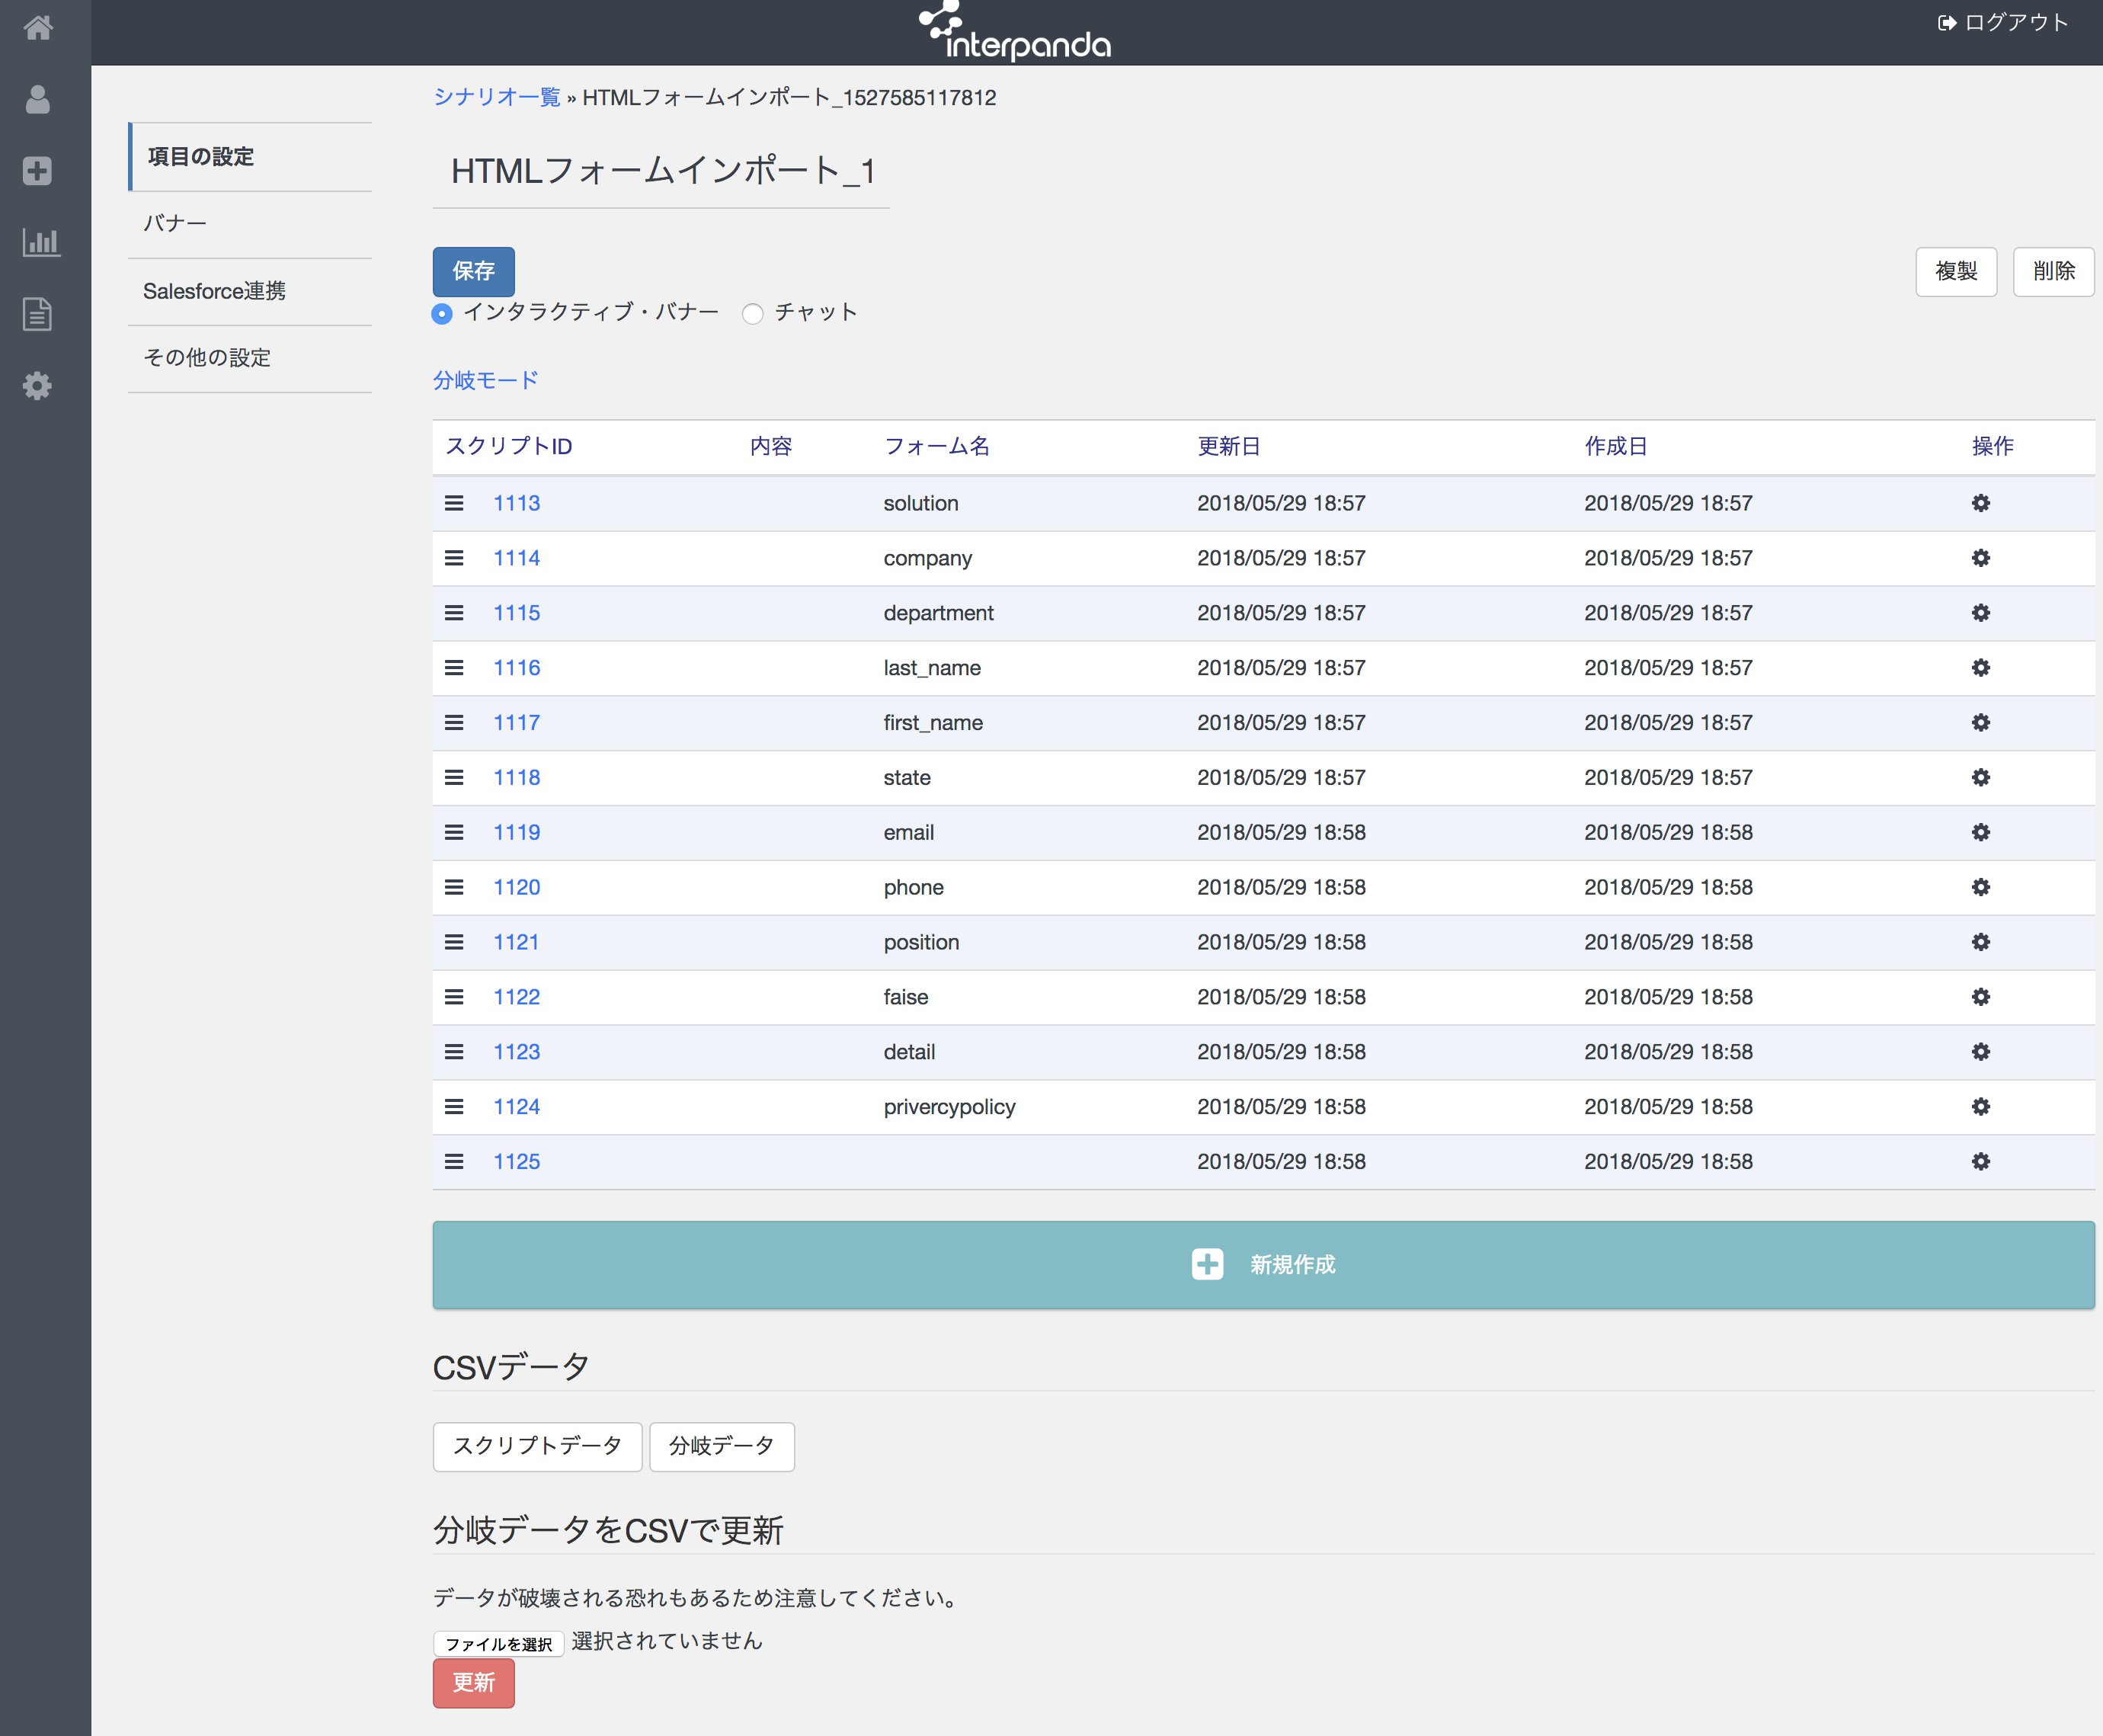Open gear actions for last_name row
The height and width of the screenshot is (1736, 2103).
(x=1981, y=668)
